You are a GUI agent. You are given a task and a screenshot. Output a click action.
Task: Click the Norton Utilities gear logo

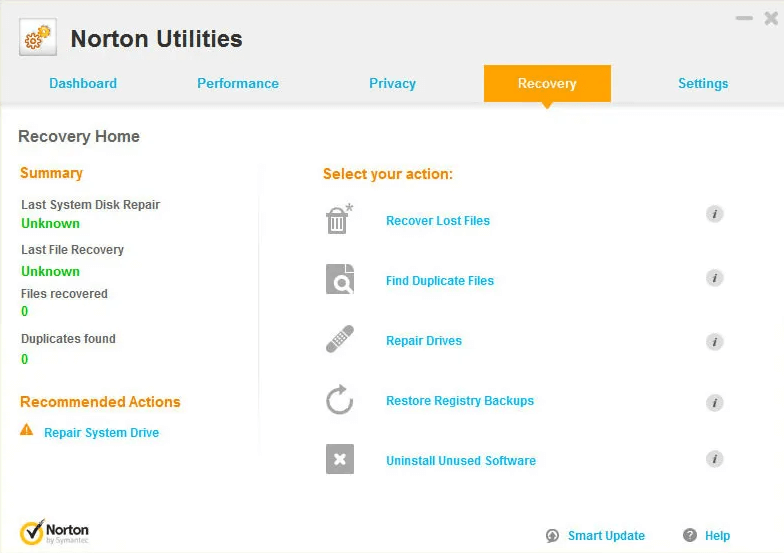point(38,39)
